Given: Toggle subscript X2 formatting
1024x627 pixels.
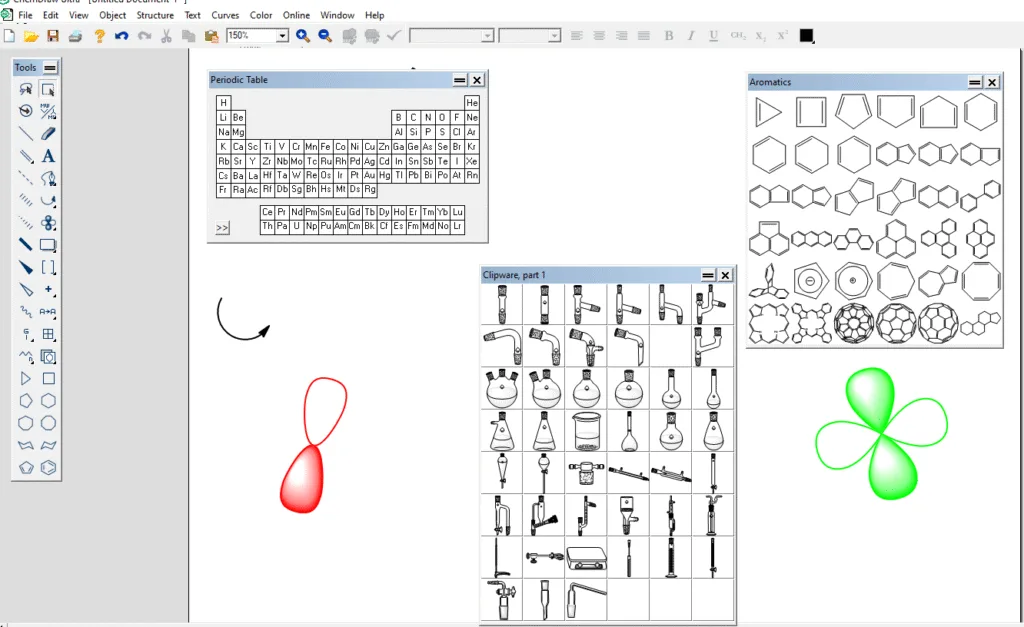Looking at the screenshot, I should (x=760, y=36).
